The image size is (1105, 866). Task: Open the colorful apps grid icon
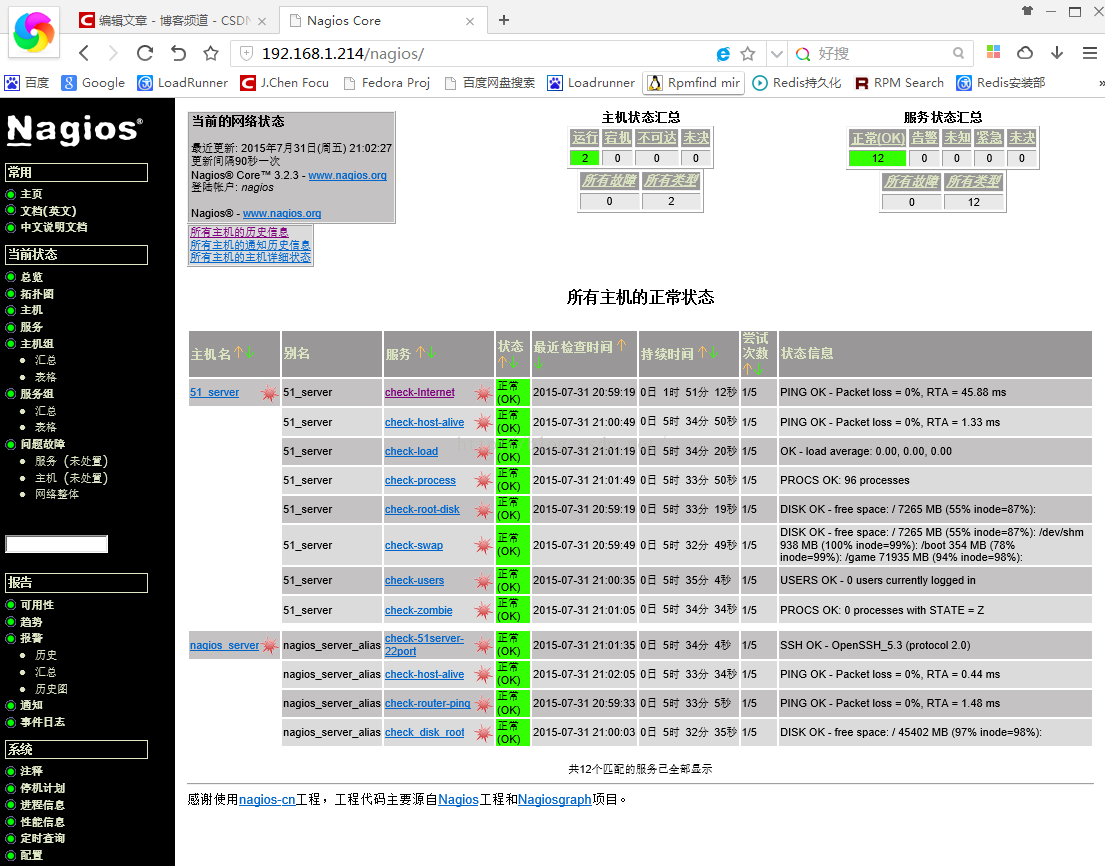(994, 52)
